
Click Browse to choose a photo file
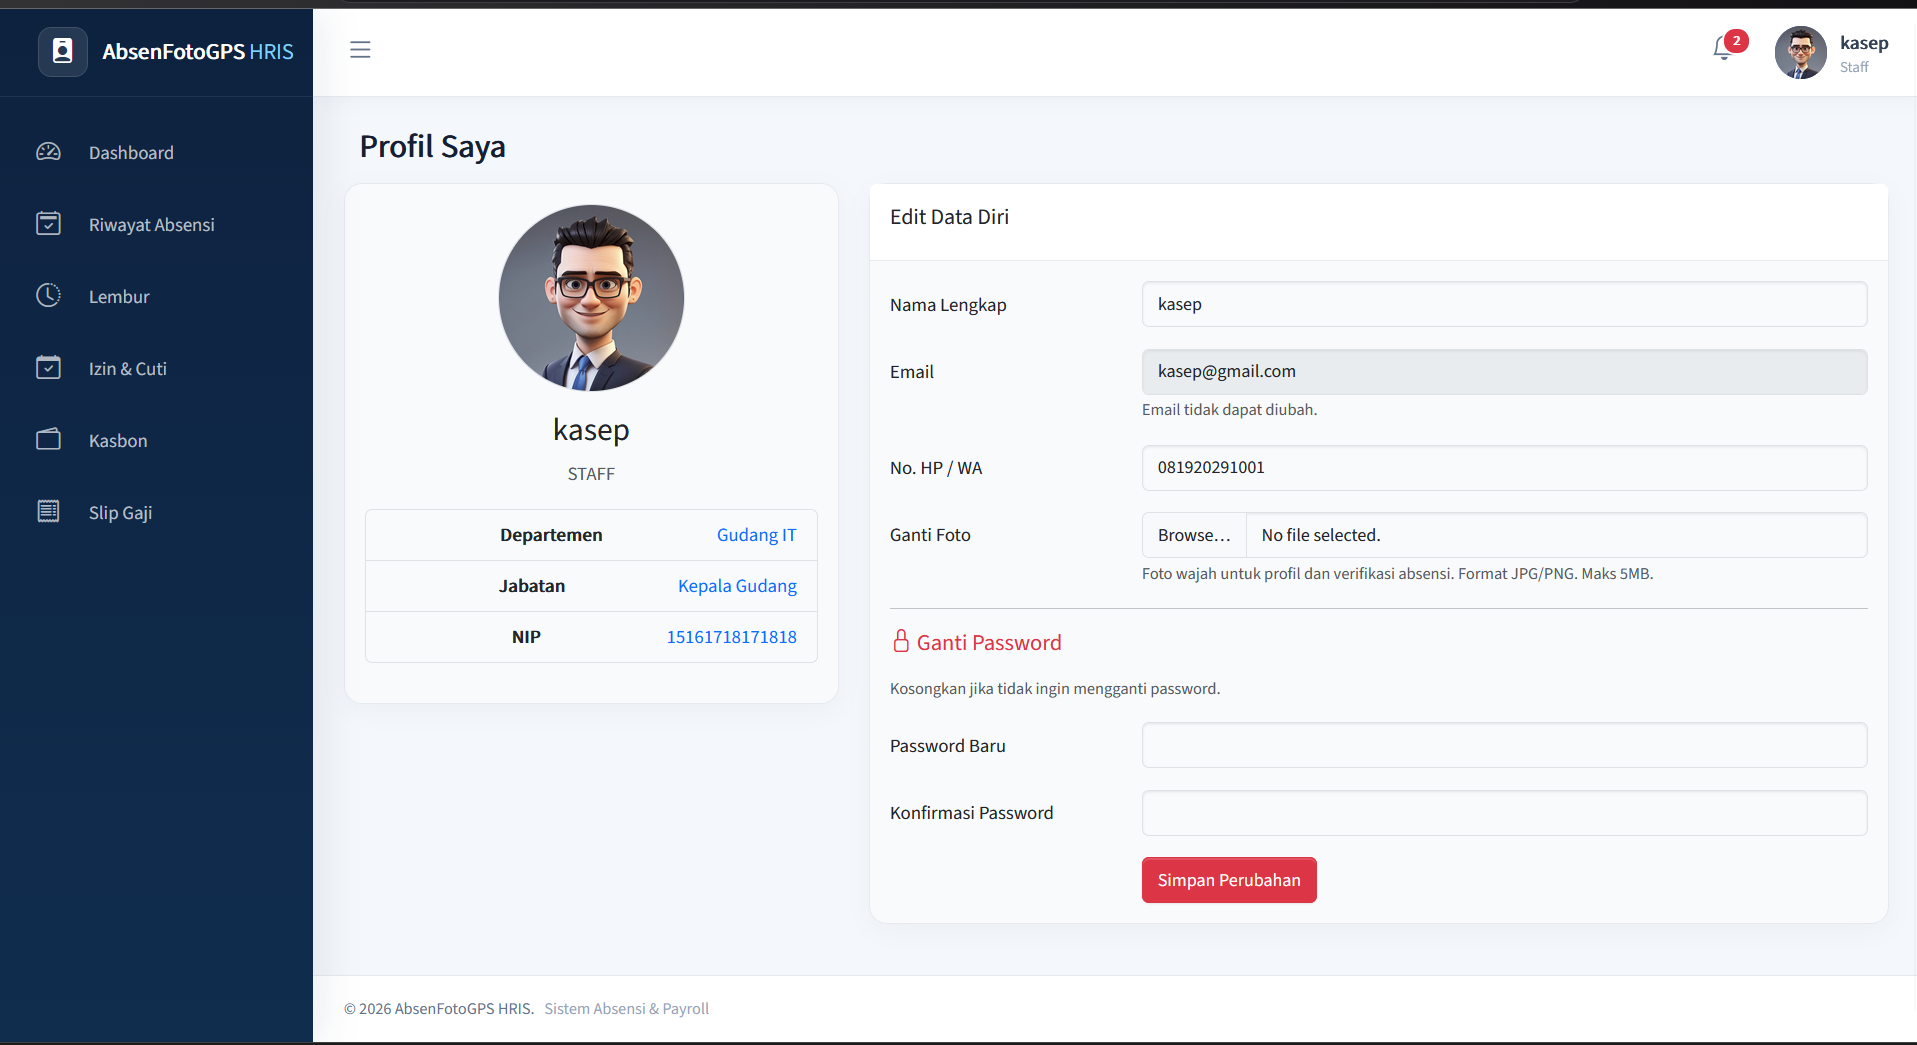coord(1194,535)
